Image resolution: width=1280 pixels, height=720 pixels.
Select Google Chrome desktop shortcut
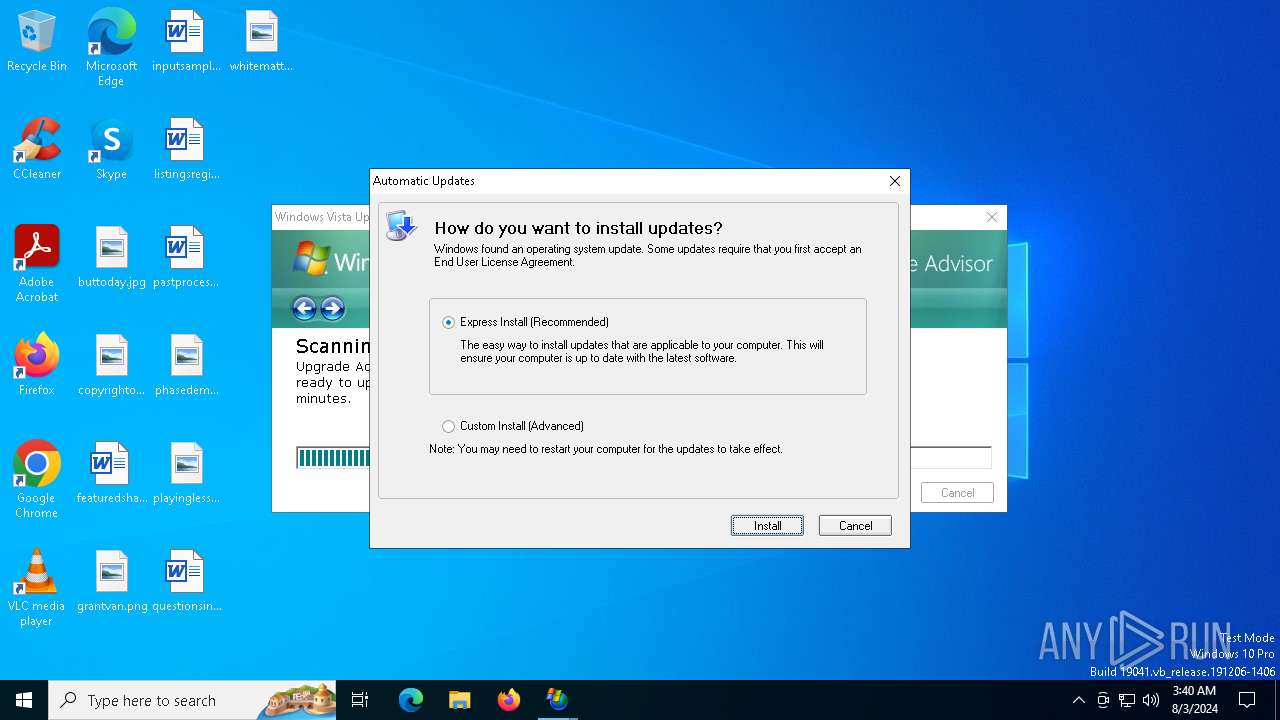coord(37,480)
